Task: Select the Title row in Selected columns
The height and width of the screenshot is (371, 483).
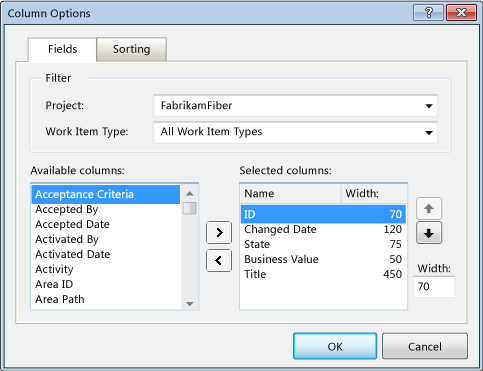Action: point(323,274)
